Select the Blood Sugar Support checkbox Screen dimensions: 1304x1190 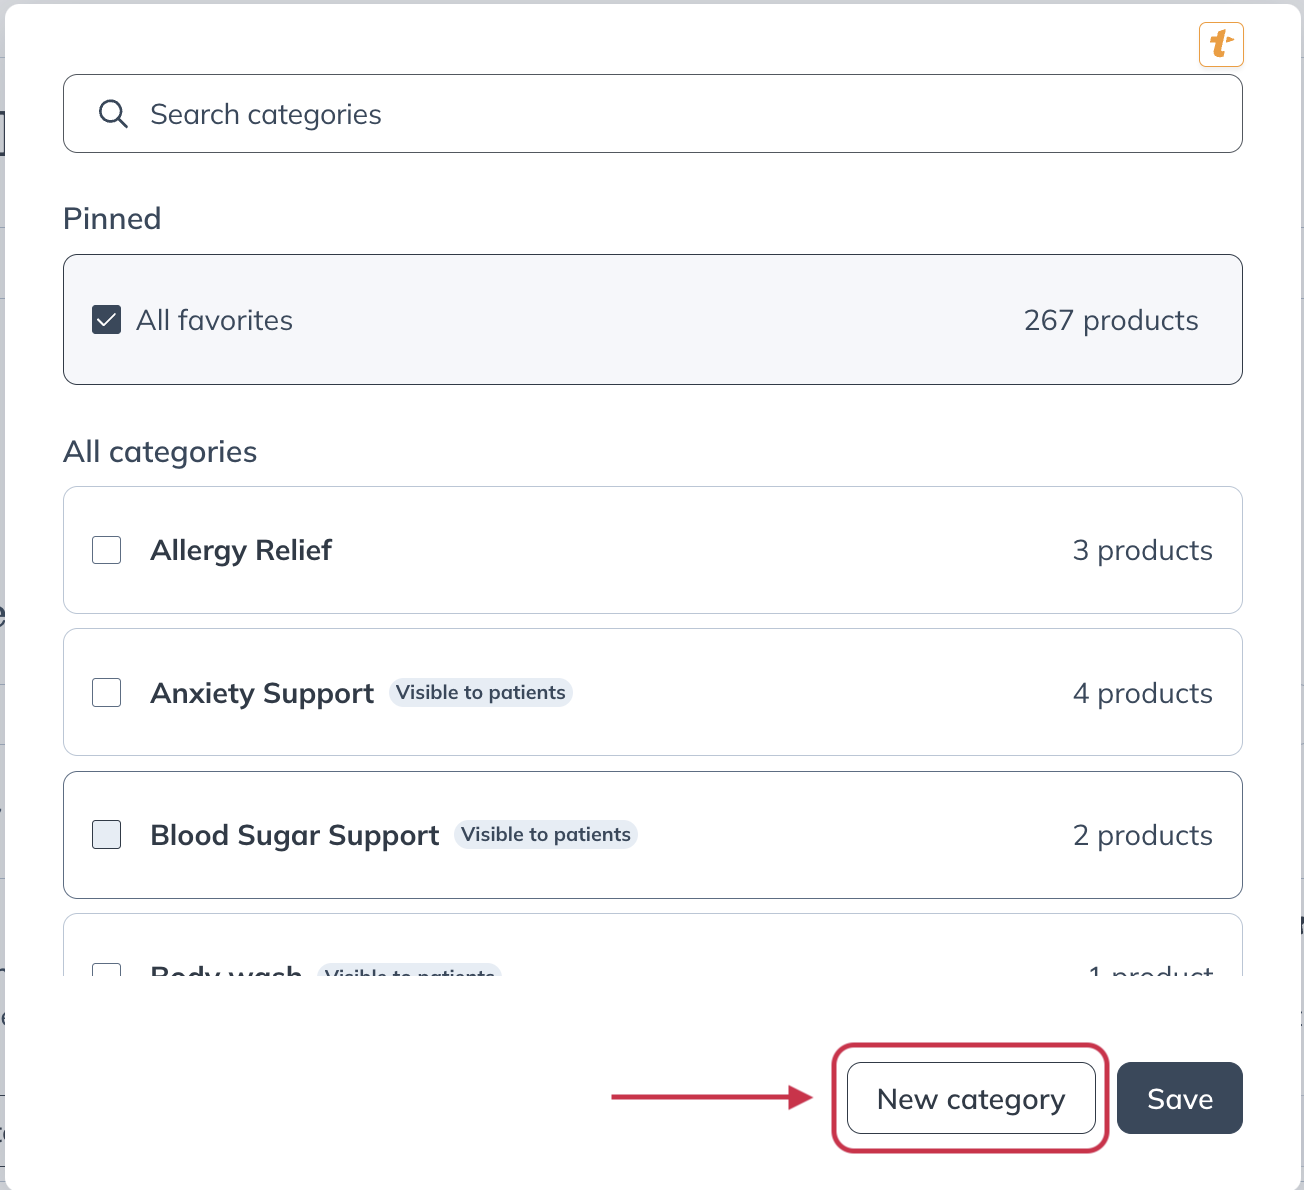[107, 835]
